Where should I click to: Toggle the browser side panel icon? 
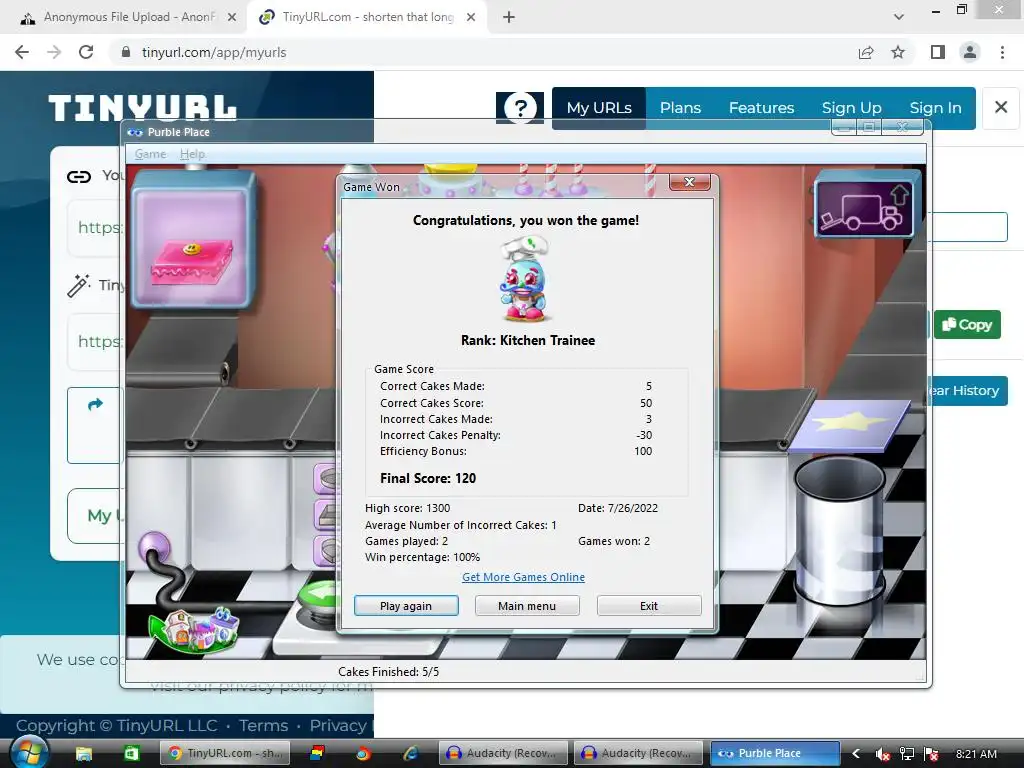click(938, 52)
